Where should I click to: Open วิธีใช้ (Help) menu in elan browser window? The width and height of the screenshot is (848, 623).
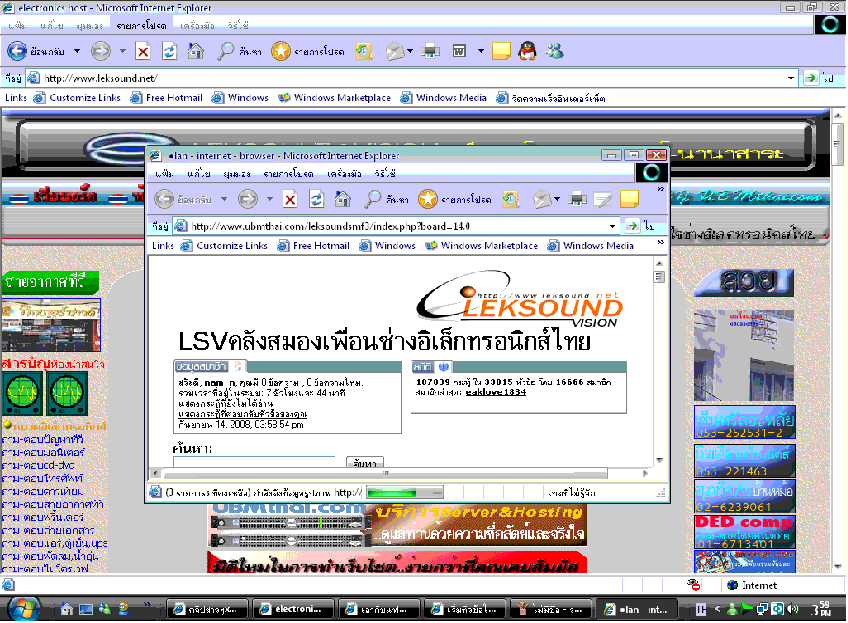pyautogui.click(x=385, y=174)
